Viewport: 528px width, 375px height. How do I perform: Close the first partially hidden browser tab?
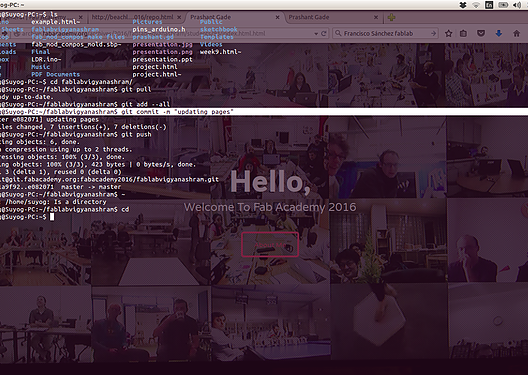pos(80,17)
